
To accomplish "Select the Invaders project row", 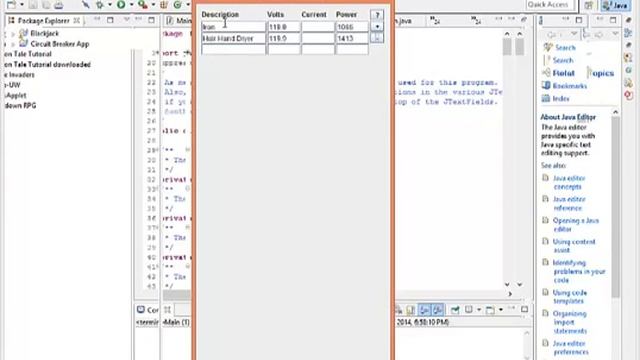I will point(20,75).
